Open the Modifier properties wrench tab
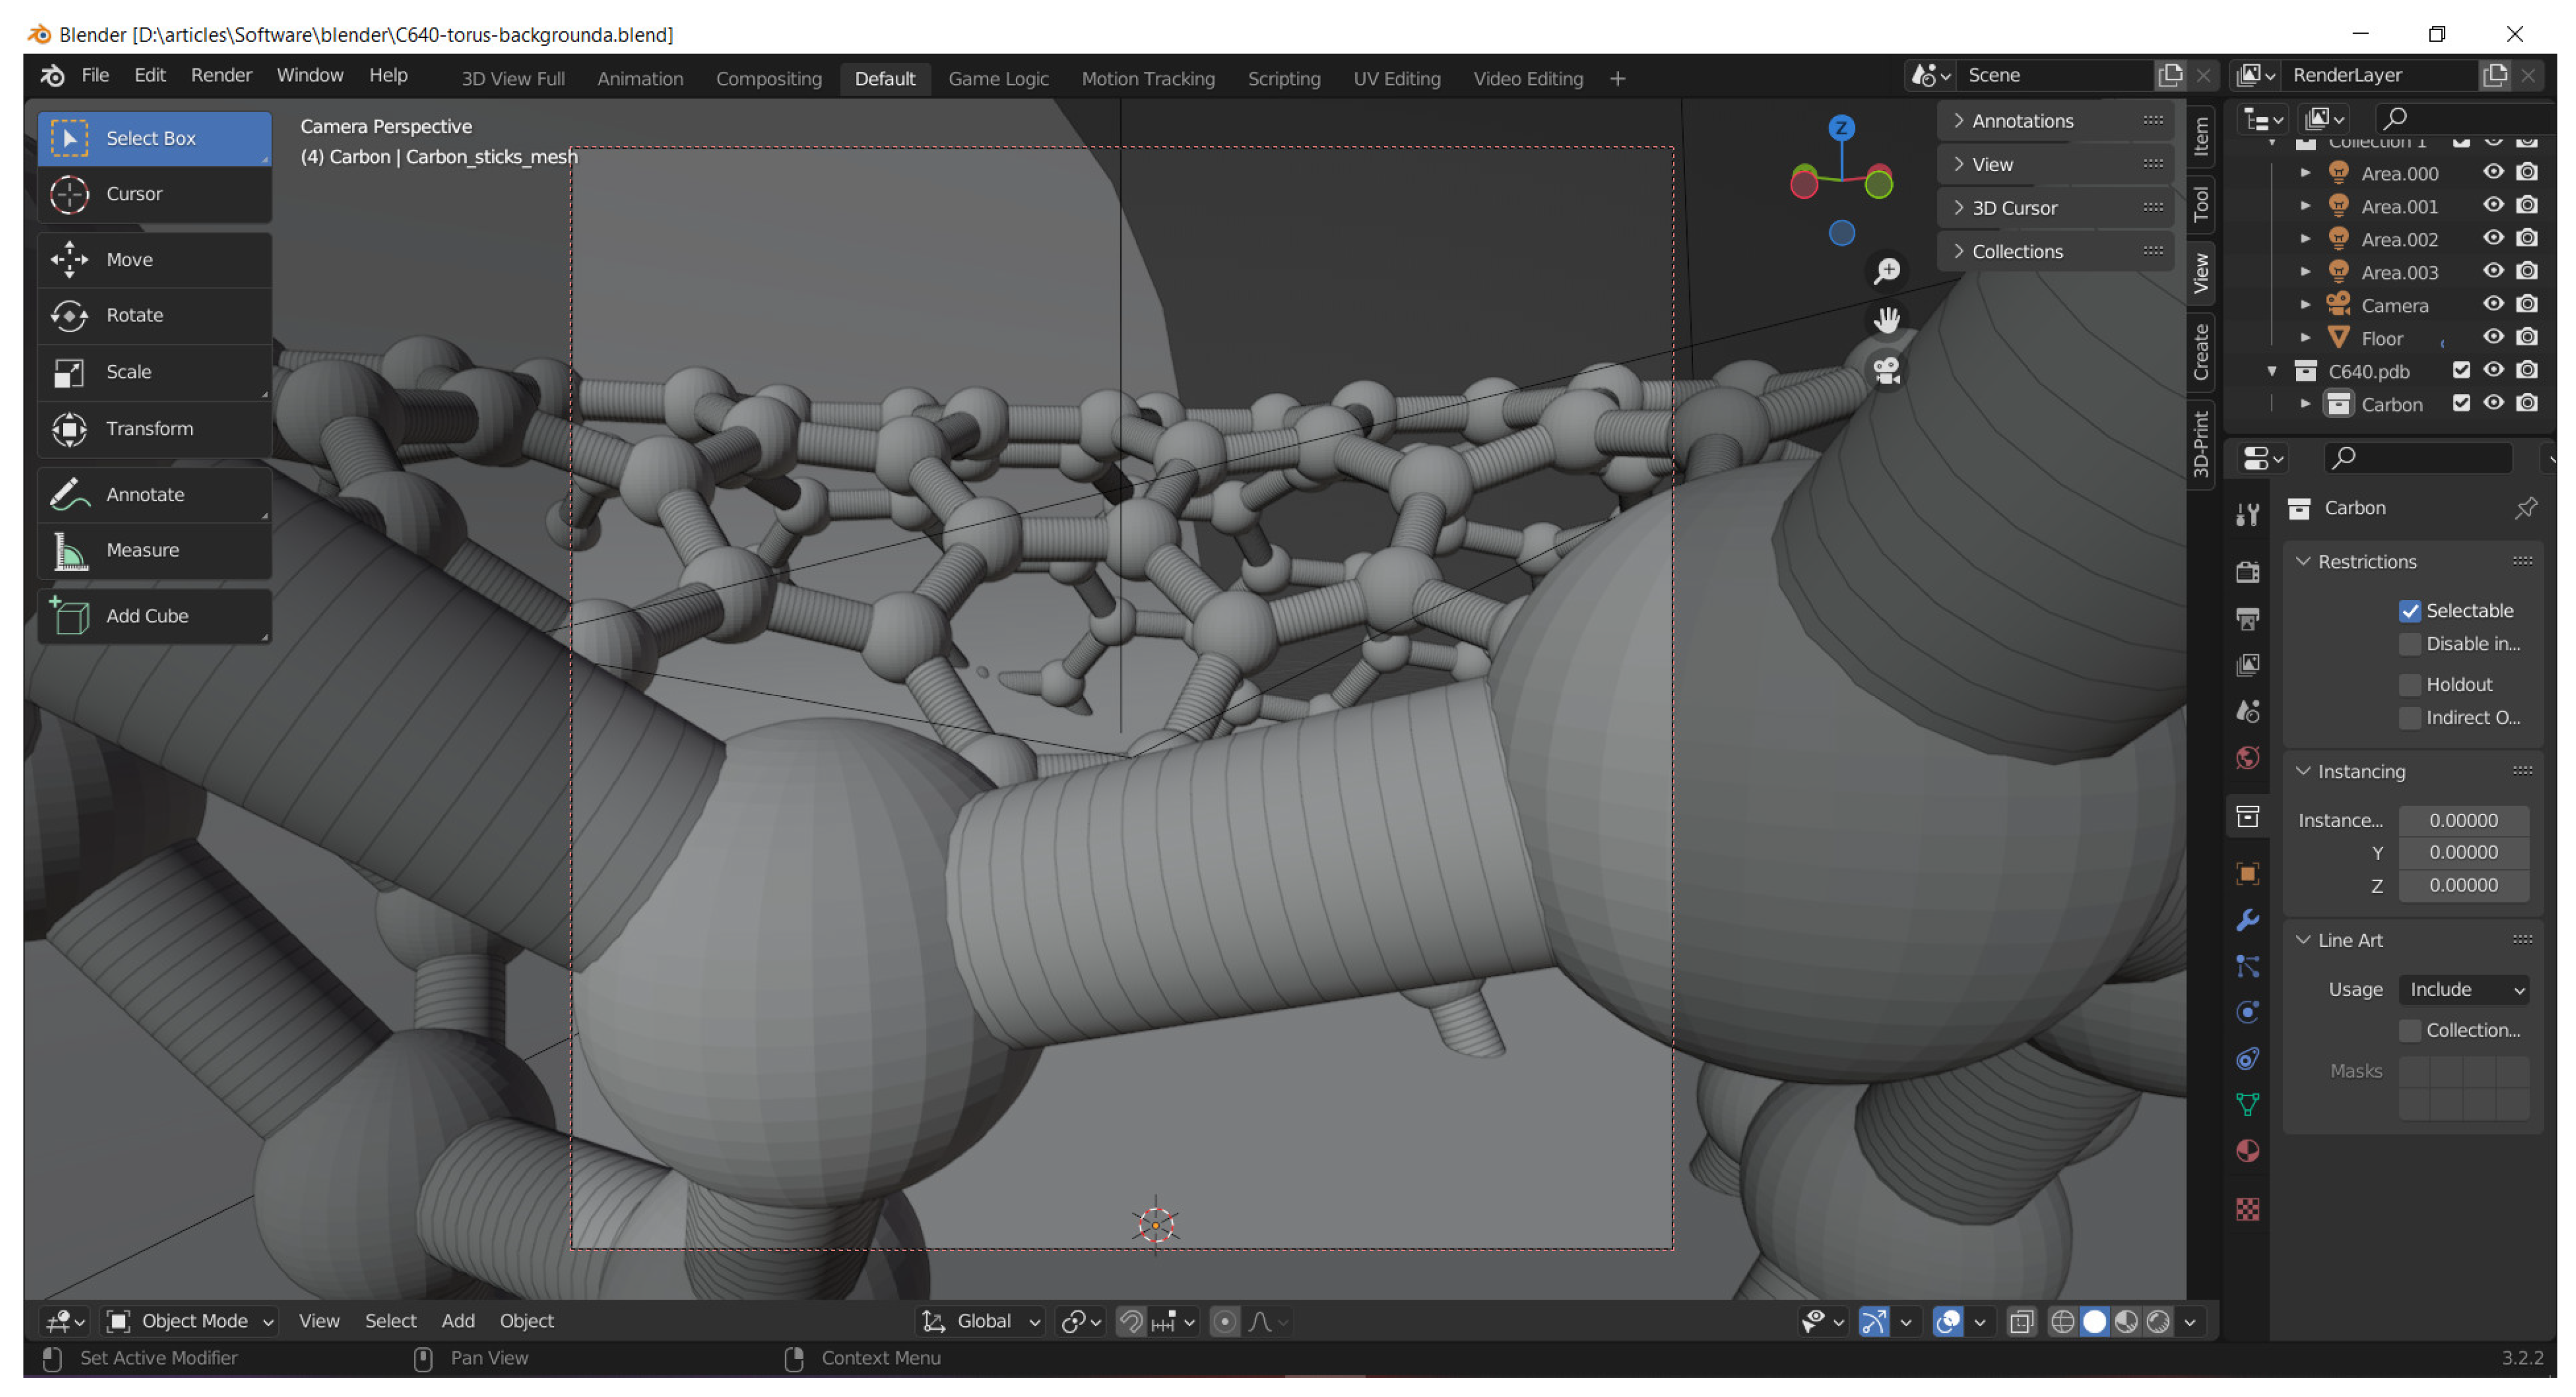Image resolution: width=2576 pixels, height=1397 pixels. pyautogui.click(x=2247, y=920)
